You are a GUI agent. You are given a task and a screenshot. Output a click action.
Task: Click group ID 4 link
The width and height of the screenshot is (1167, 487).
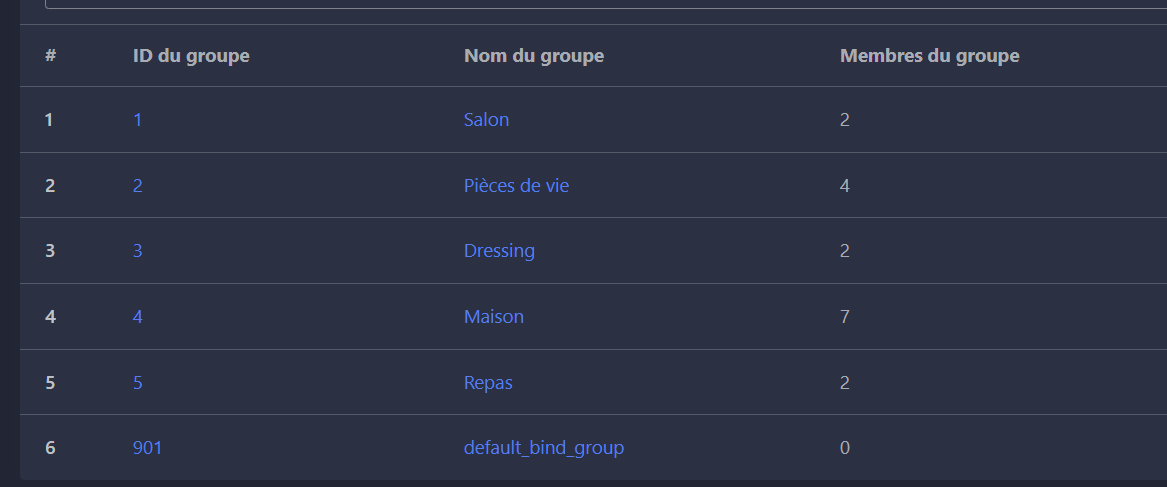(138, 317)
